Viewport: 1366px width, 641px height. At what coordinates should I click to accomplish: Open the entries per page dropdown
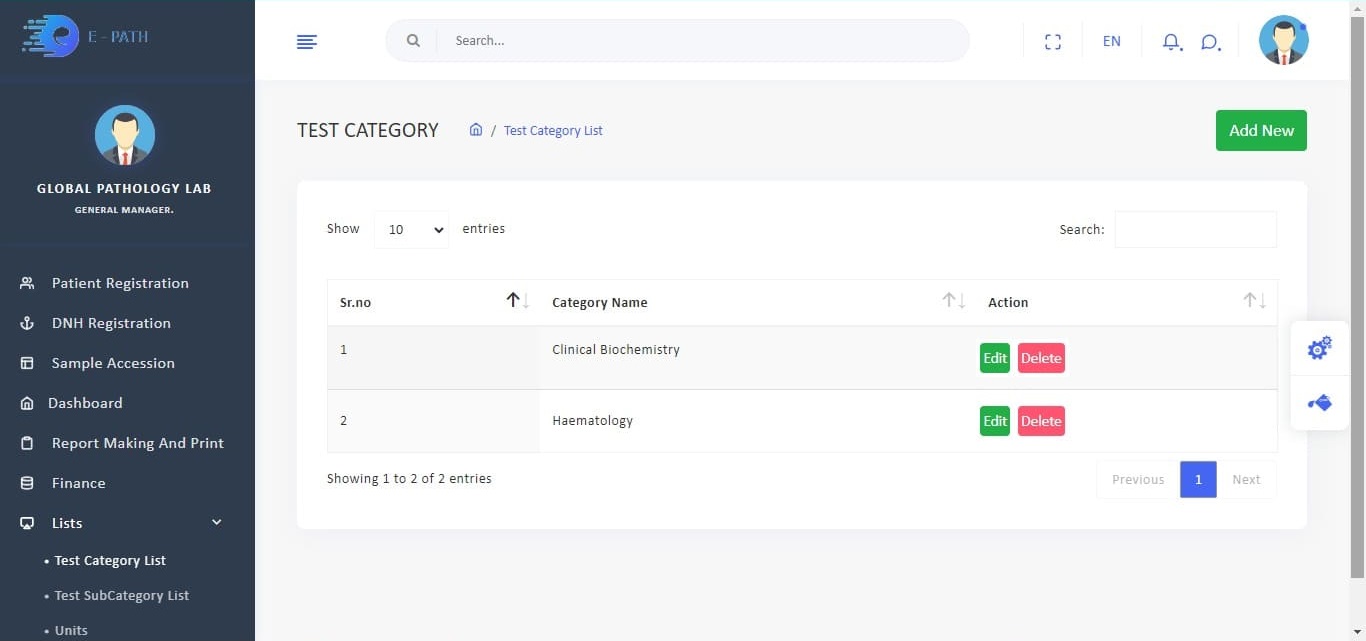tap(411, 229)
